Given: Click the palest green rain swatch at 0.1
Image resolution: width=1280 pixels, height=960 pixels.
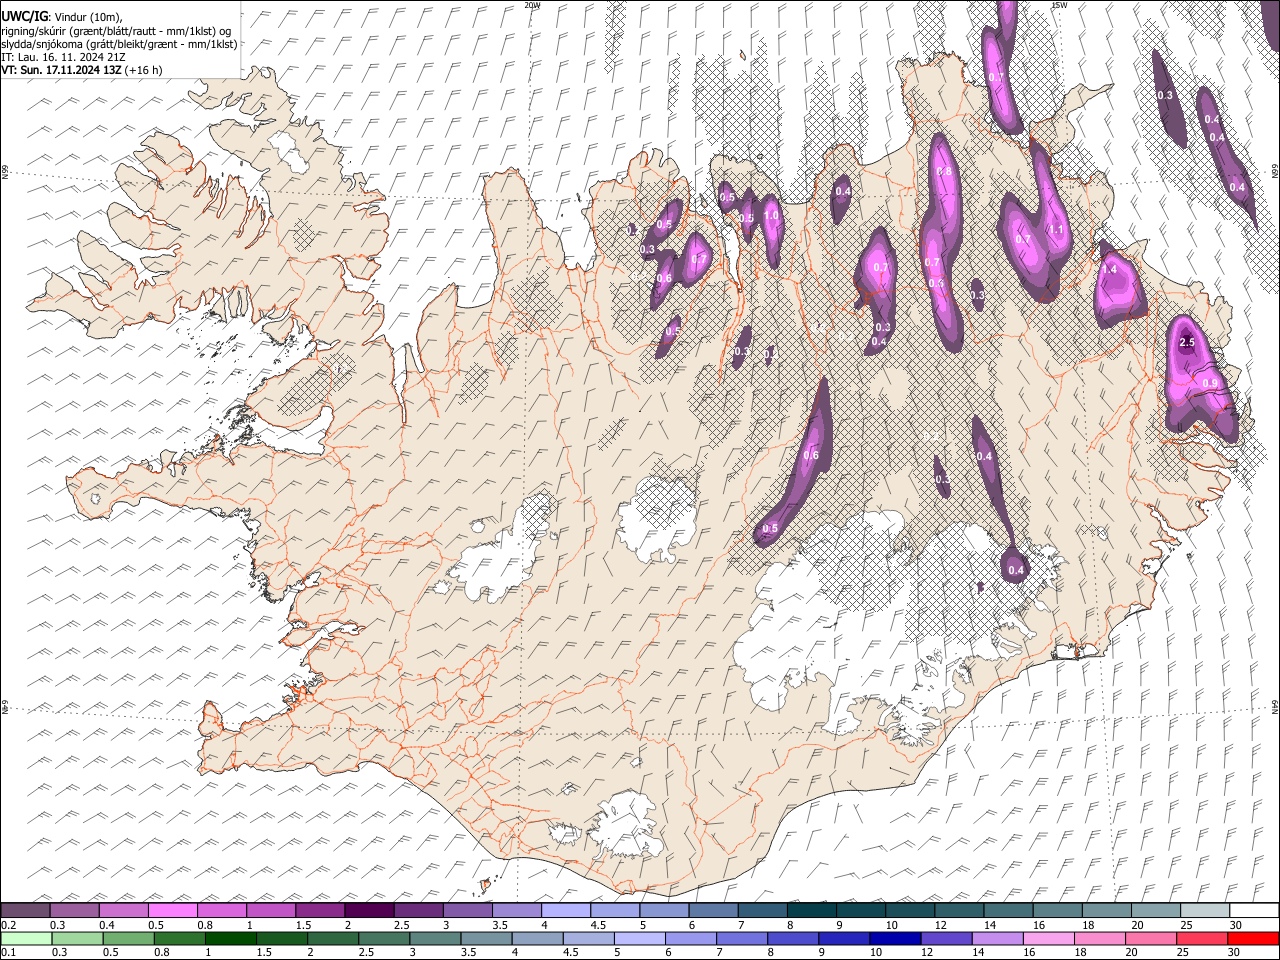Looking at the screenshot, I should point(25,938).
